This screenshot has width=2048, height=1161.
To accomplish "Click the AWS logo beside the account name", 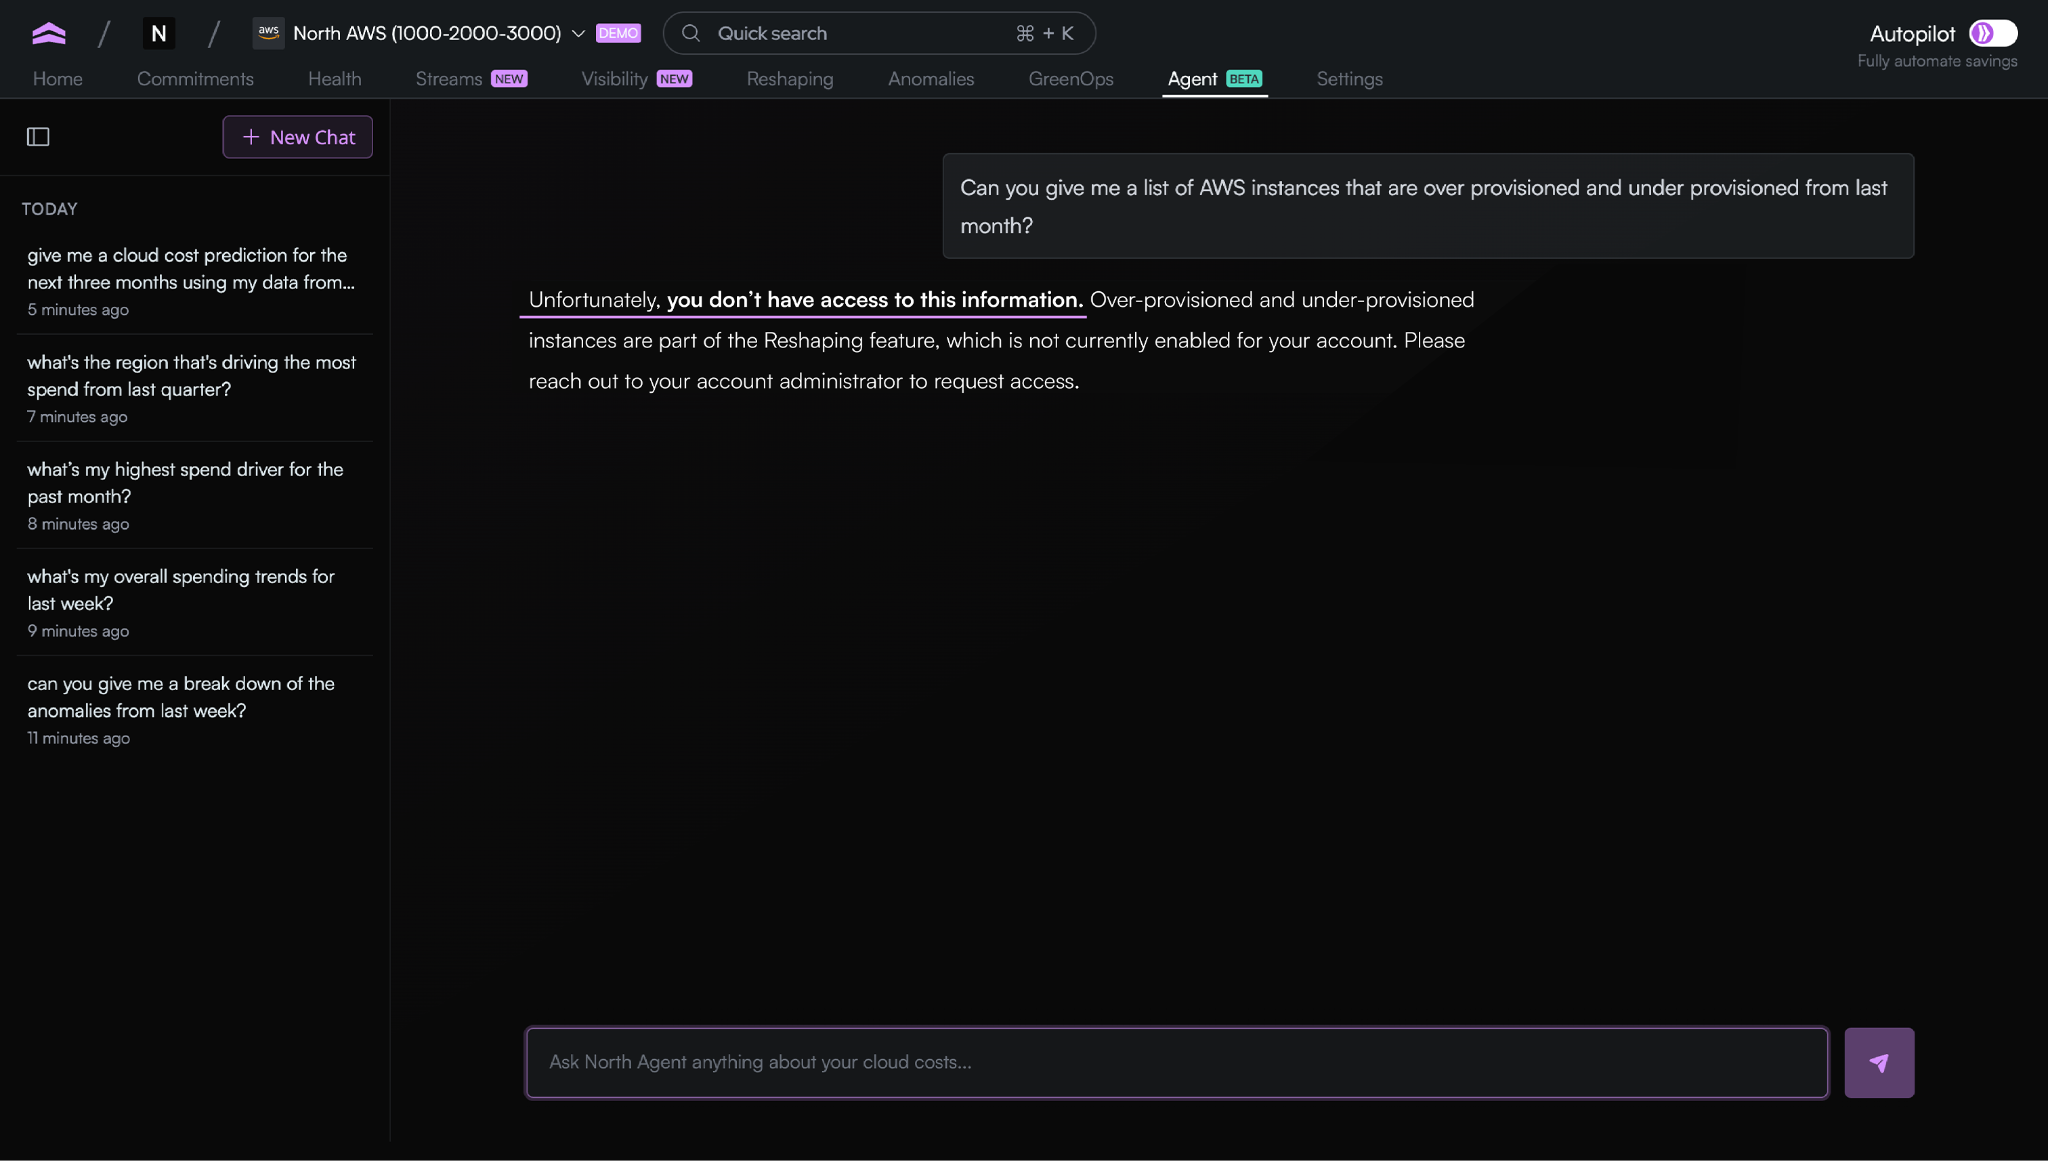I will tap(268, 33).
